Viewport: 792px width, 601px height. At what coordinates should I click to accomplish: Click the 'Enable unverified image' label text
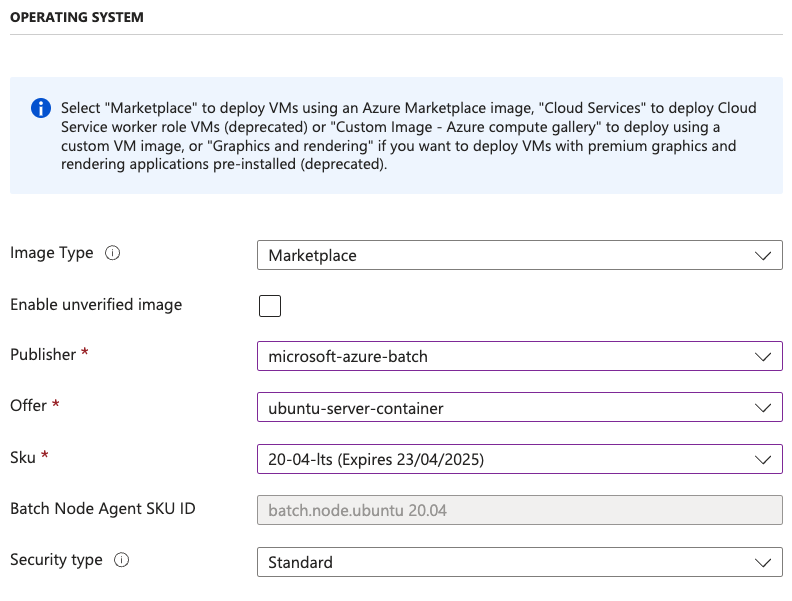click(96, 305)
